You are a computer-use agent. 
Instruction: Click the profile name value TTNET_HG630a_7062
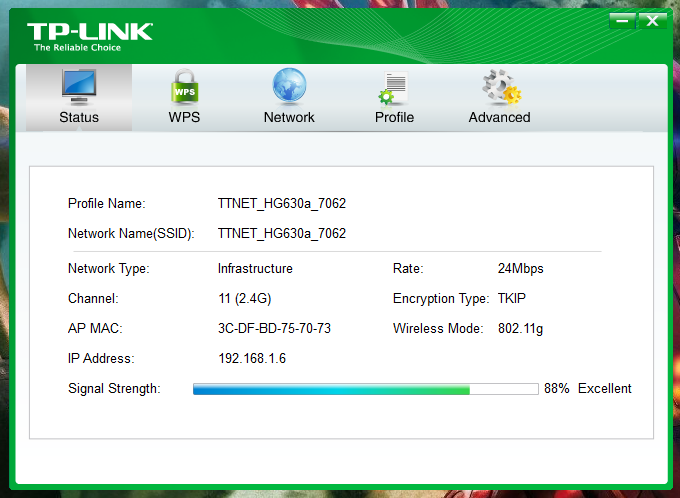[282, 203]
